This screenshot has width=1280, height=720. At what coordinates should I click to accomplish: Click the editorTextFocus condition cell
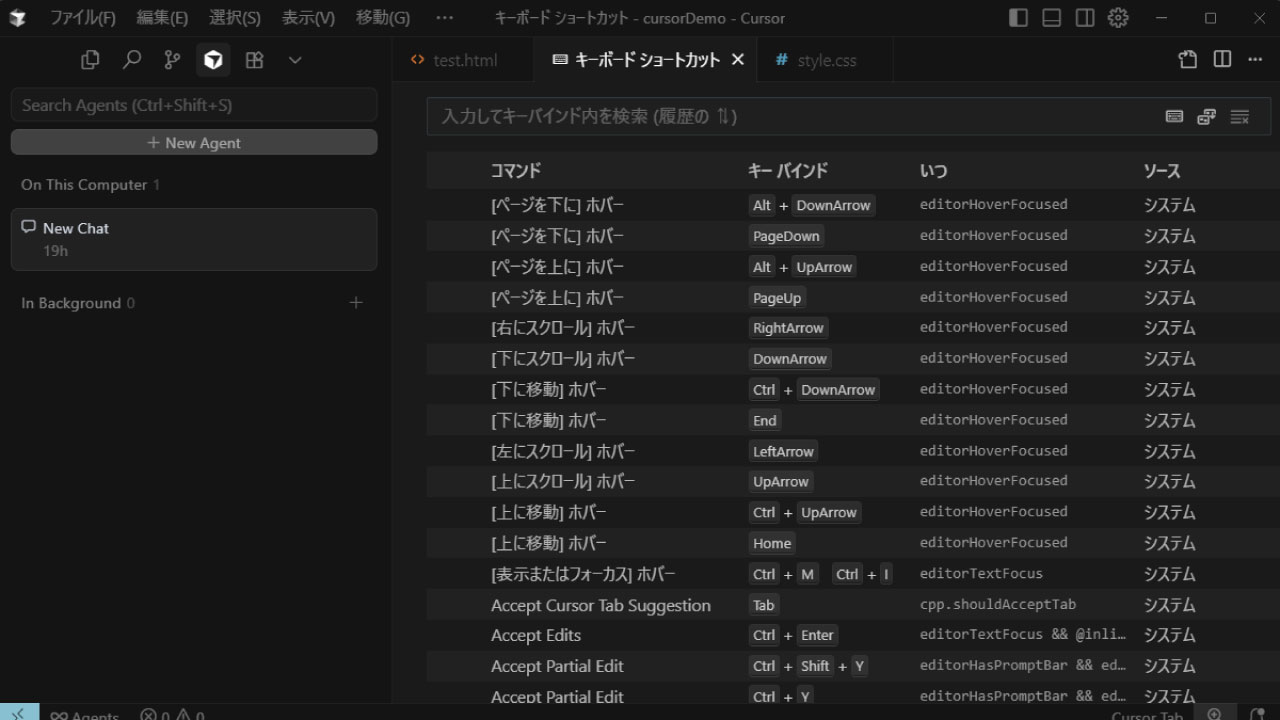[981, 574]
